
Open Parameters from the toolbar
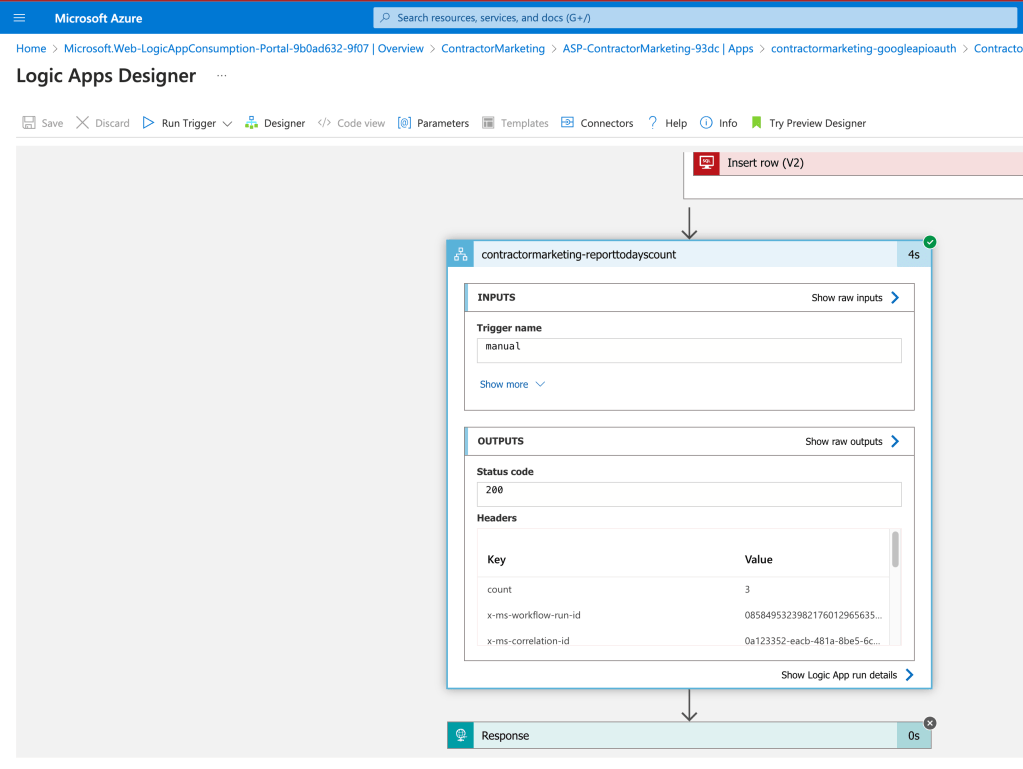pyautogui.click(x=442, y=123)
